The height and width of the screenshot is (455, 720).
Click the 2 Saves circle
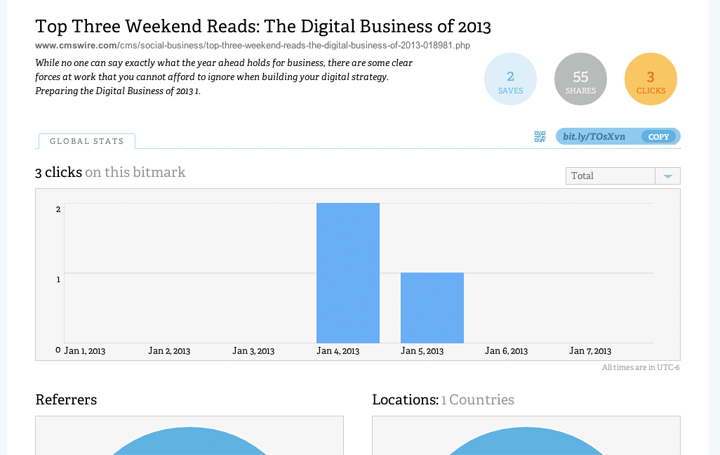coord(510,79)
